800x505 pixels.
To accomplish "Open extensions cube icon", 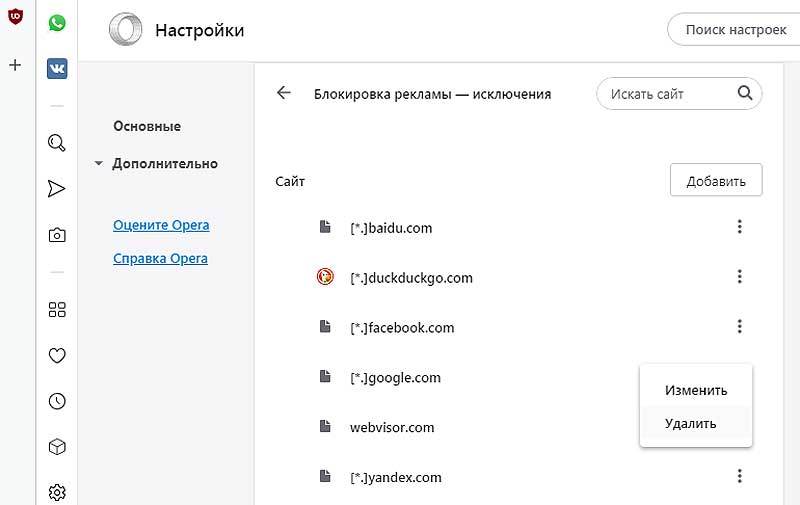I will 57,447.
